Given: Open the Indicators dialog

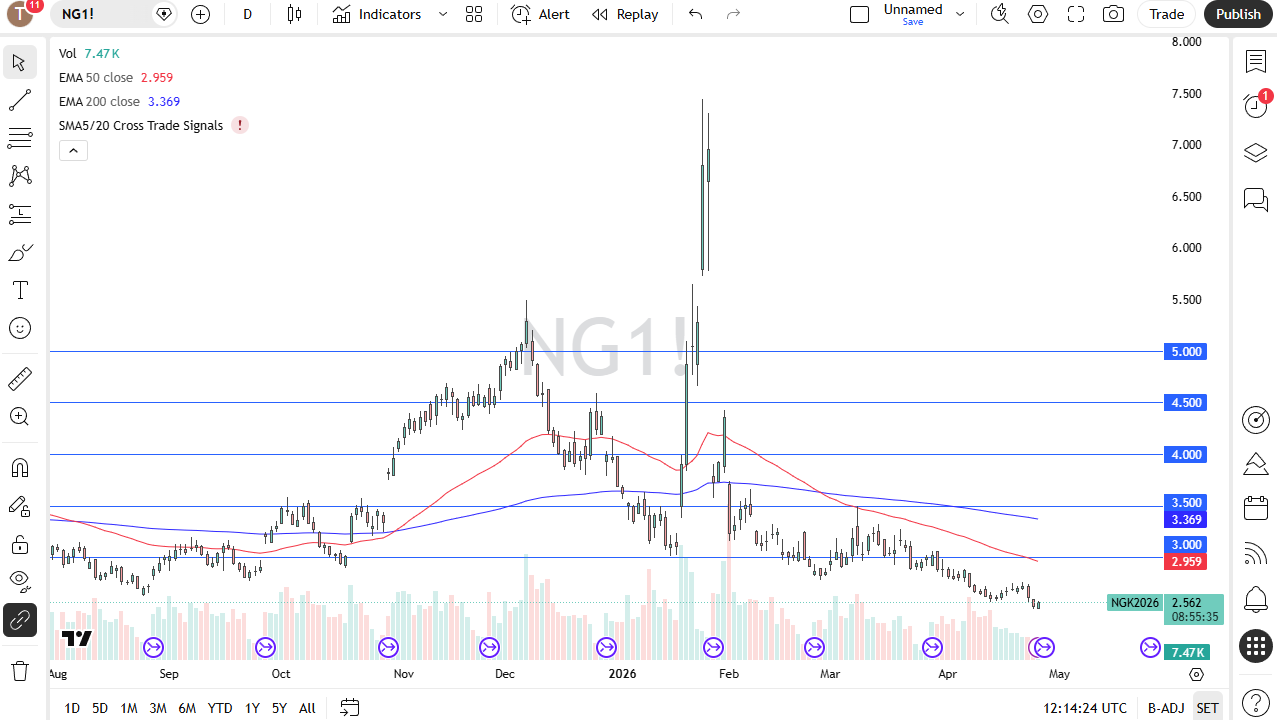Looking at the screenshot, I should (x=377, y=14).
